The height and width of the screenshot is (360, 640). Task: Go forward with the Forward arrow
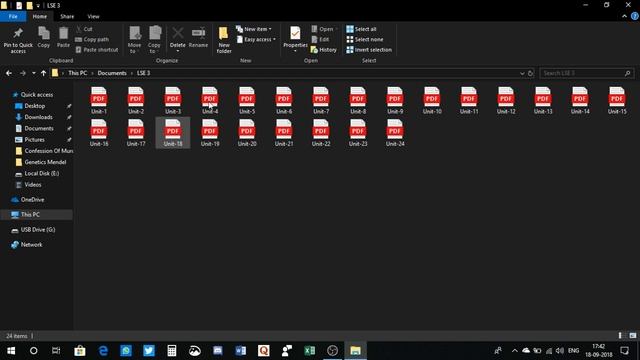pos(23,73)
